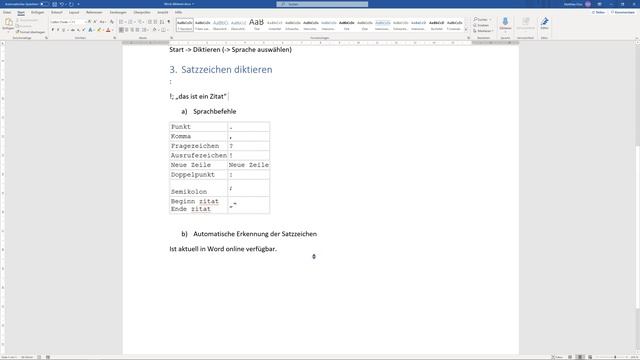This screenshot has height=360, width=640.
Task: Align text left
Action: point(121,30)
